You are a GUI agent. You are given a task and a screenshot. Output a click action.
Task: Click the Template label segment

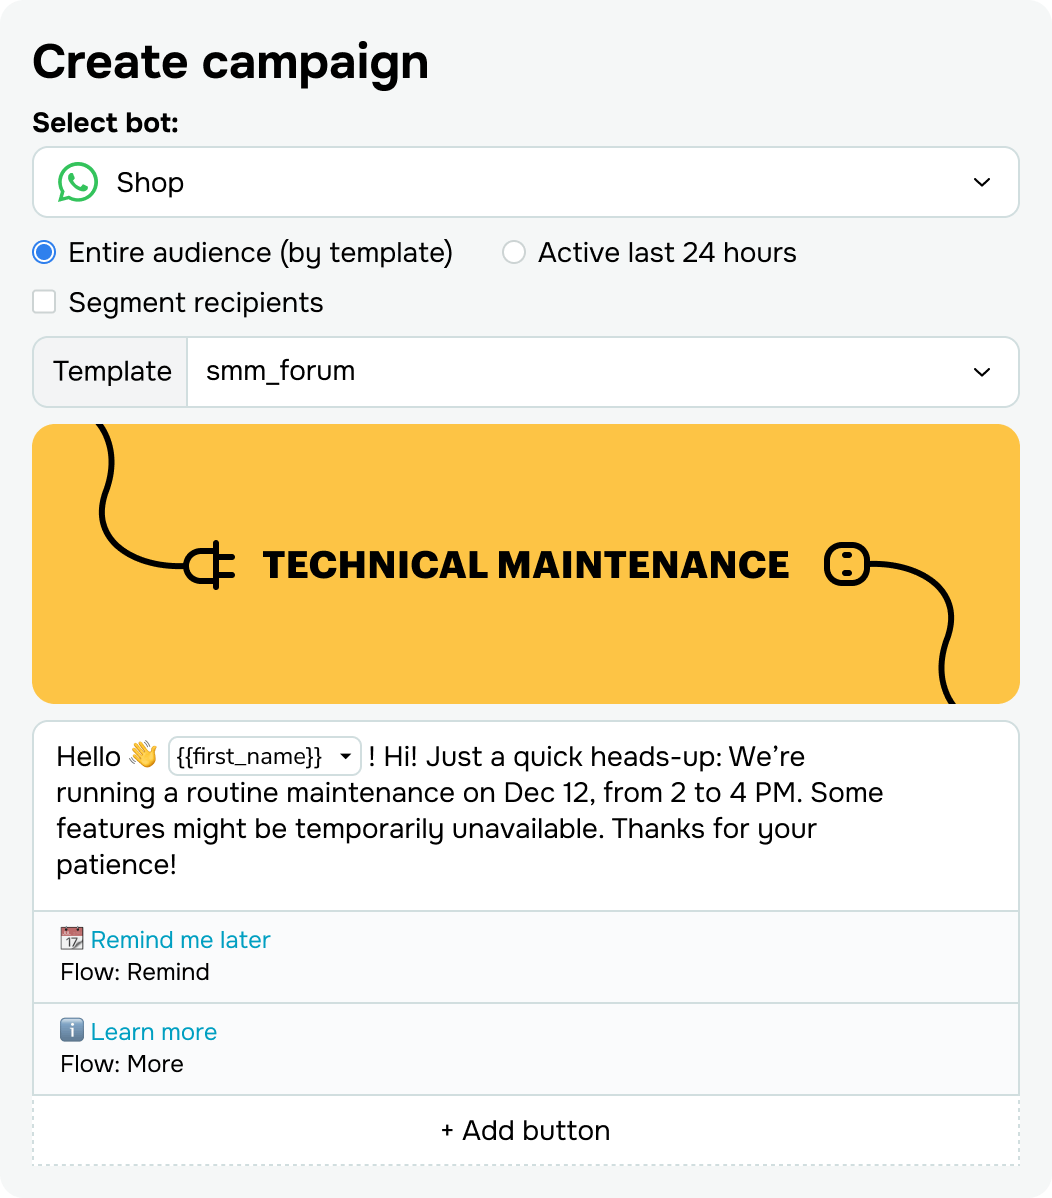pos(110,371)
